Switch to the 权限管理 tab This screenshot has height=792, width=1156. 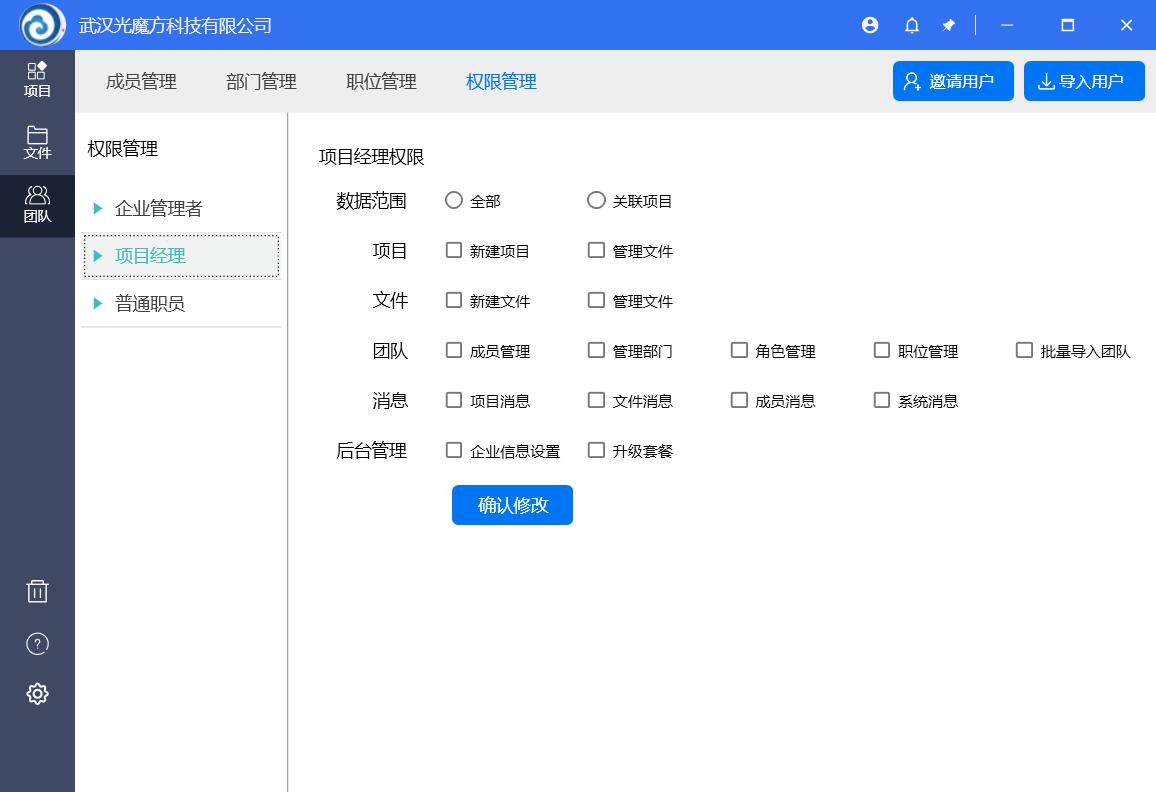(x=501, y=82)
